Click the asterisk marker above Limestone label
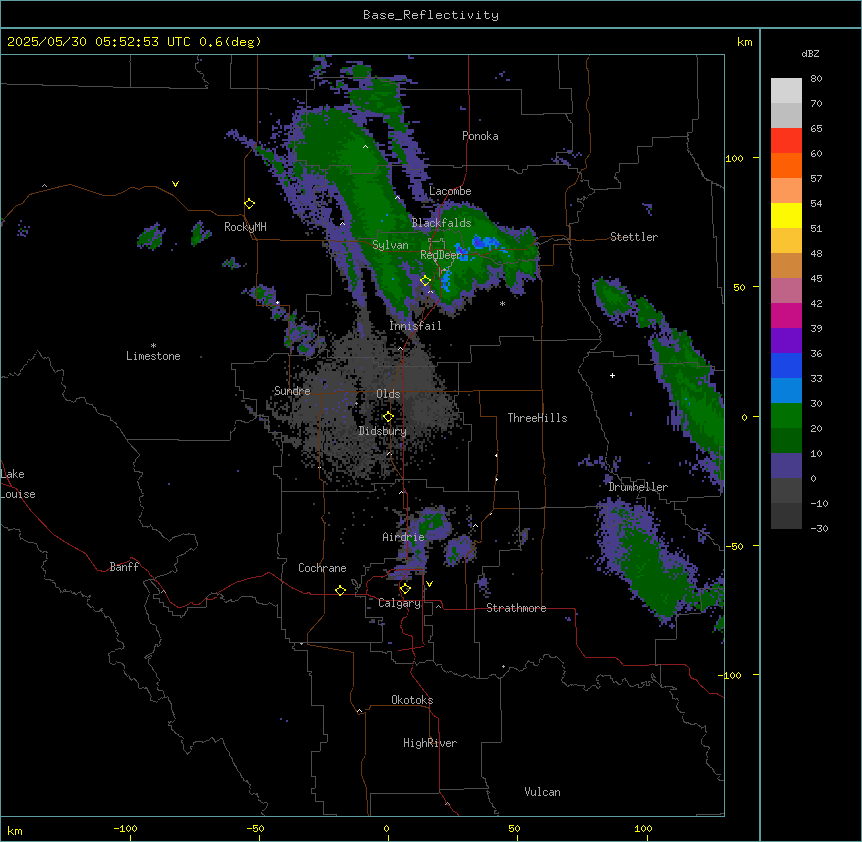Screen dimensions: 862x842 coord(153,346)
